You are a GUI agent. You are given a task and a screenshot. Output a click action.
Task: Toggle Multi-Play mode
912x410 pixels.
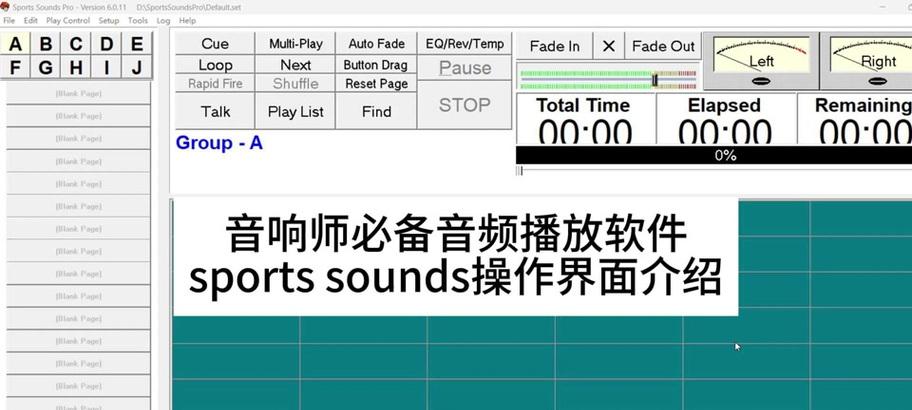point(295,44)
